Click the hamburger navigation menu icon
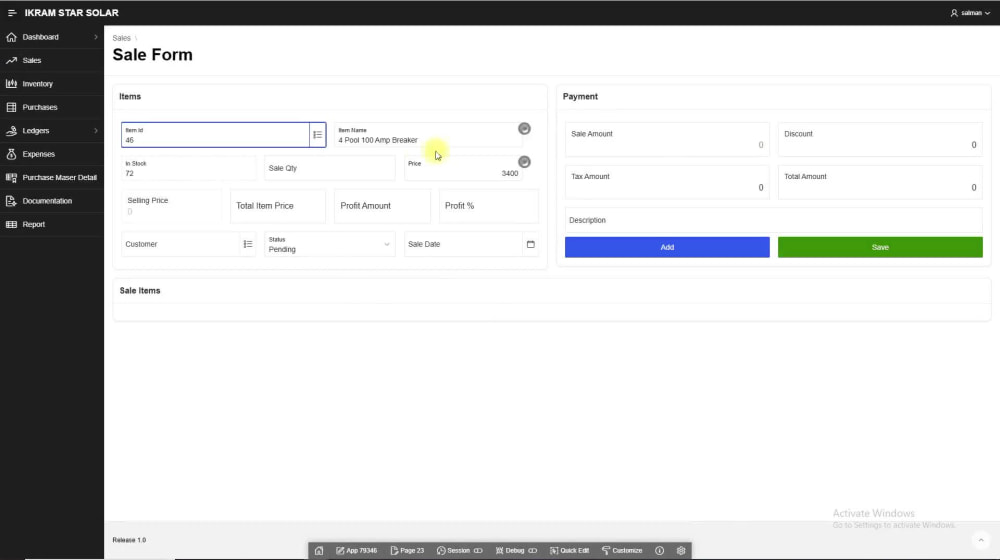1000x560 pixels. [x=11, y=13]
